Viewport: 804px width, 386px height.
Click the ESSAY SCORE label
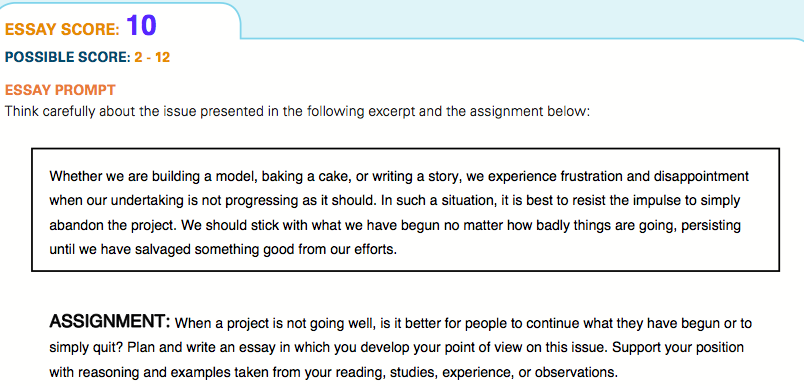(x=62, y=29)
